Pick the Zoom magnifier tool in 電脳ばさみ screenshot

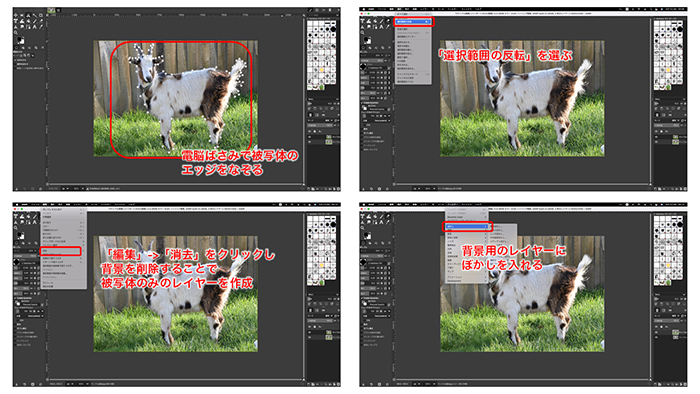(16, 33)
